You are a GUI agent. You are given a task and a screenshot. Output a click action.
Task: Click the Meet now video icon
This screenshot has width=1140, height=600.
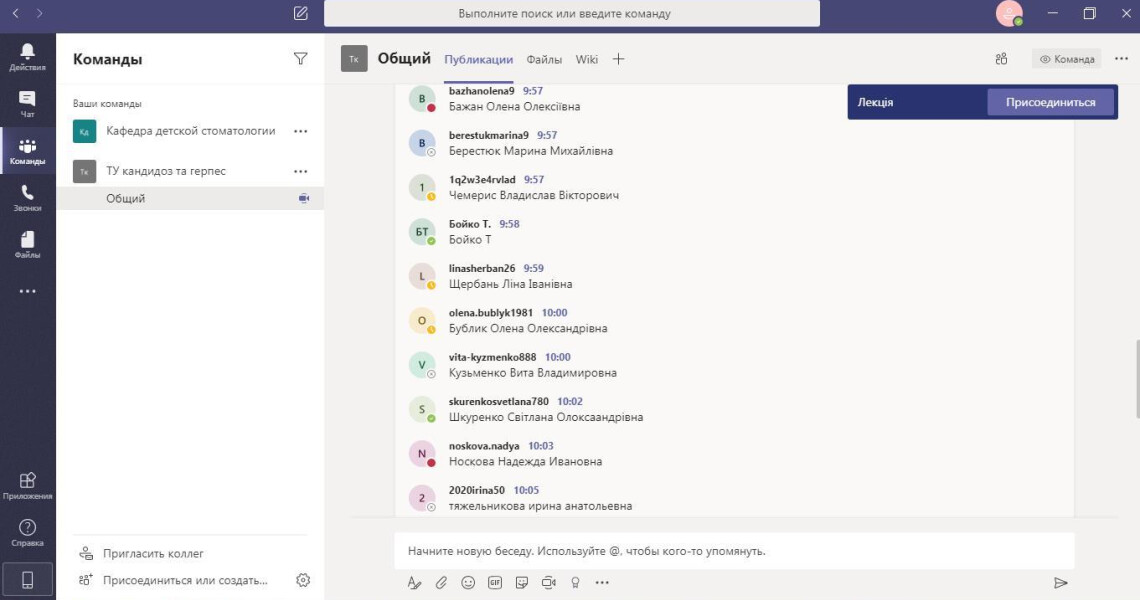[548, 582]
